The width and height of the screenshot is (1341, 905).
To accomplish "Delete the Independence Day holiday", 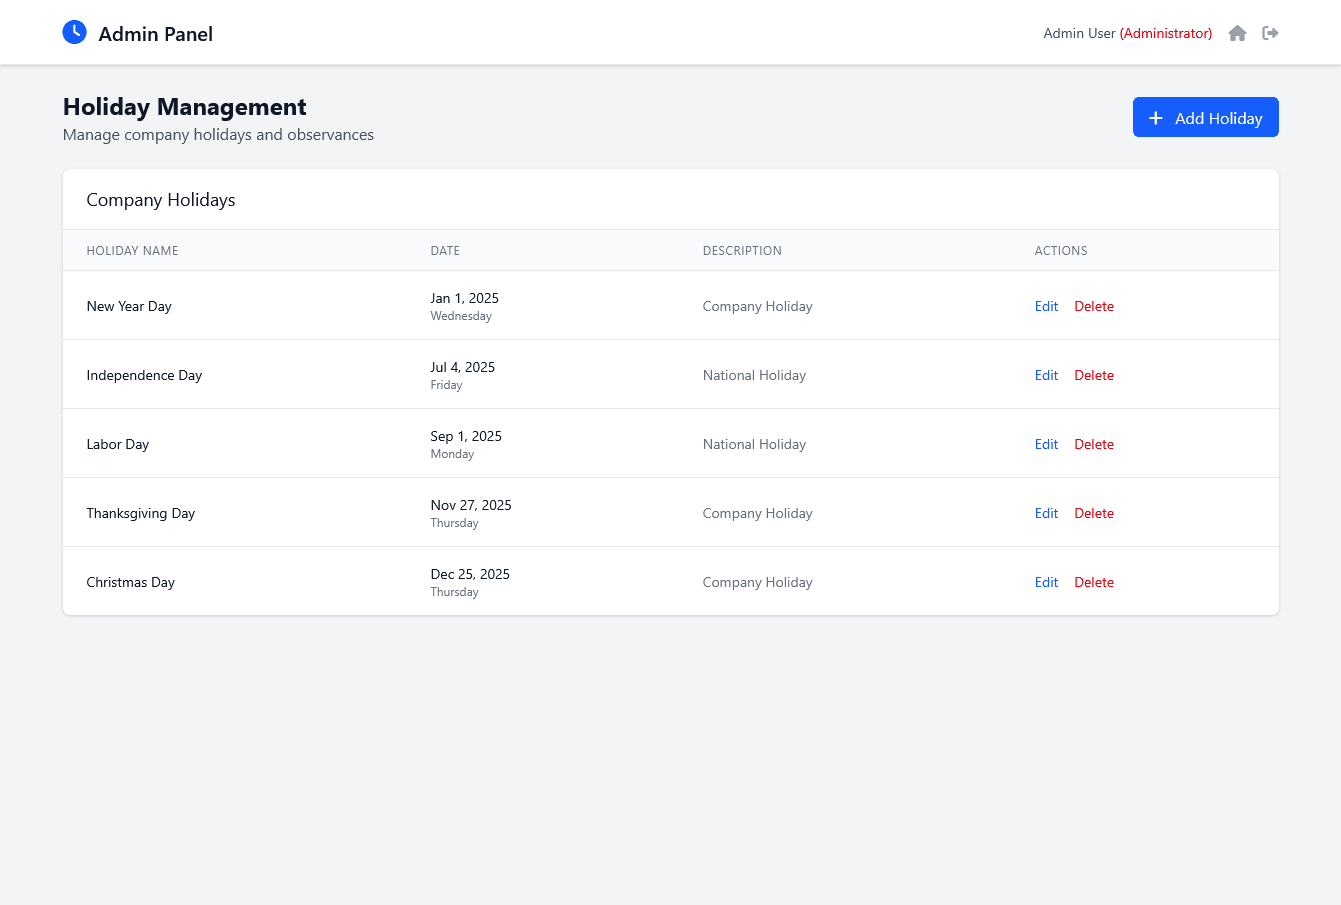I will [1094, 375].
